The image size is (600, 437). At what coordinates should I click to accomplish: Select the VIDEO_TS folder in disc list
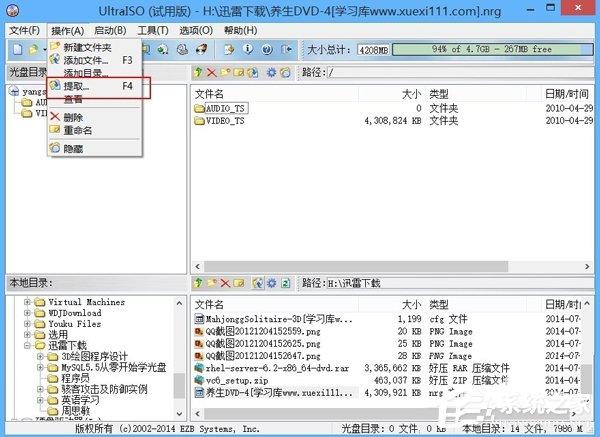220,121
